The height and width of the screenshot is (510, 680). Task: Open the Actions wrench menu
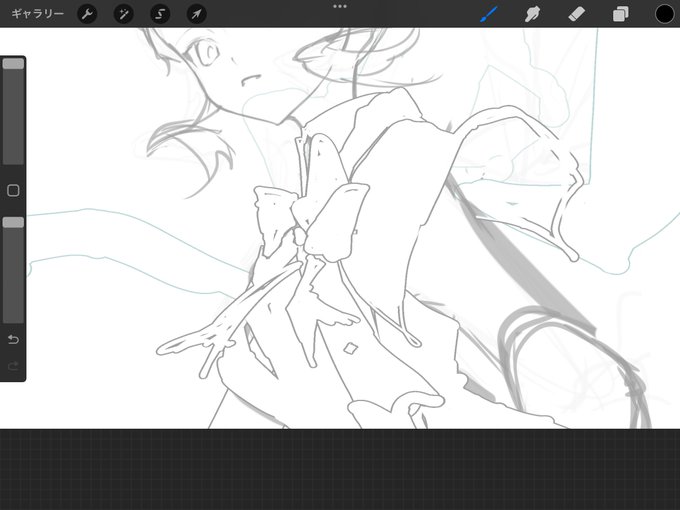[87, 14]
